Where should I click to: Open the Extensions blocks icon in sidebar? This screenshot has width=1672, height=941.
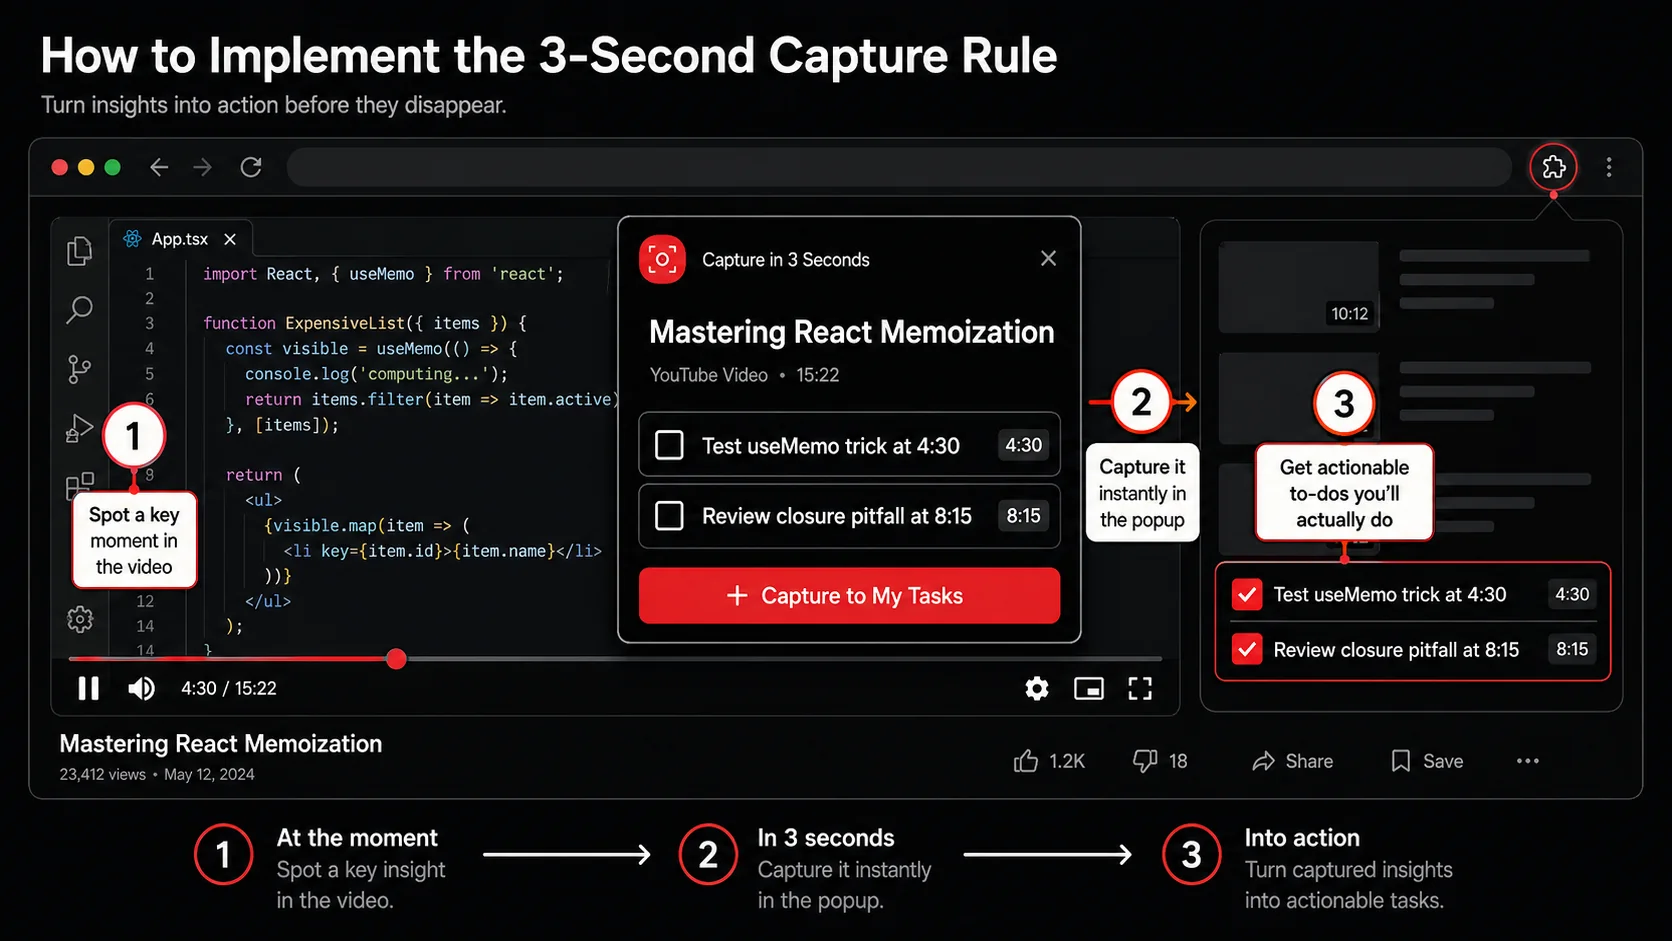pos(79,486)
